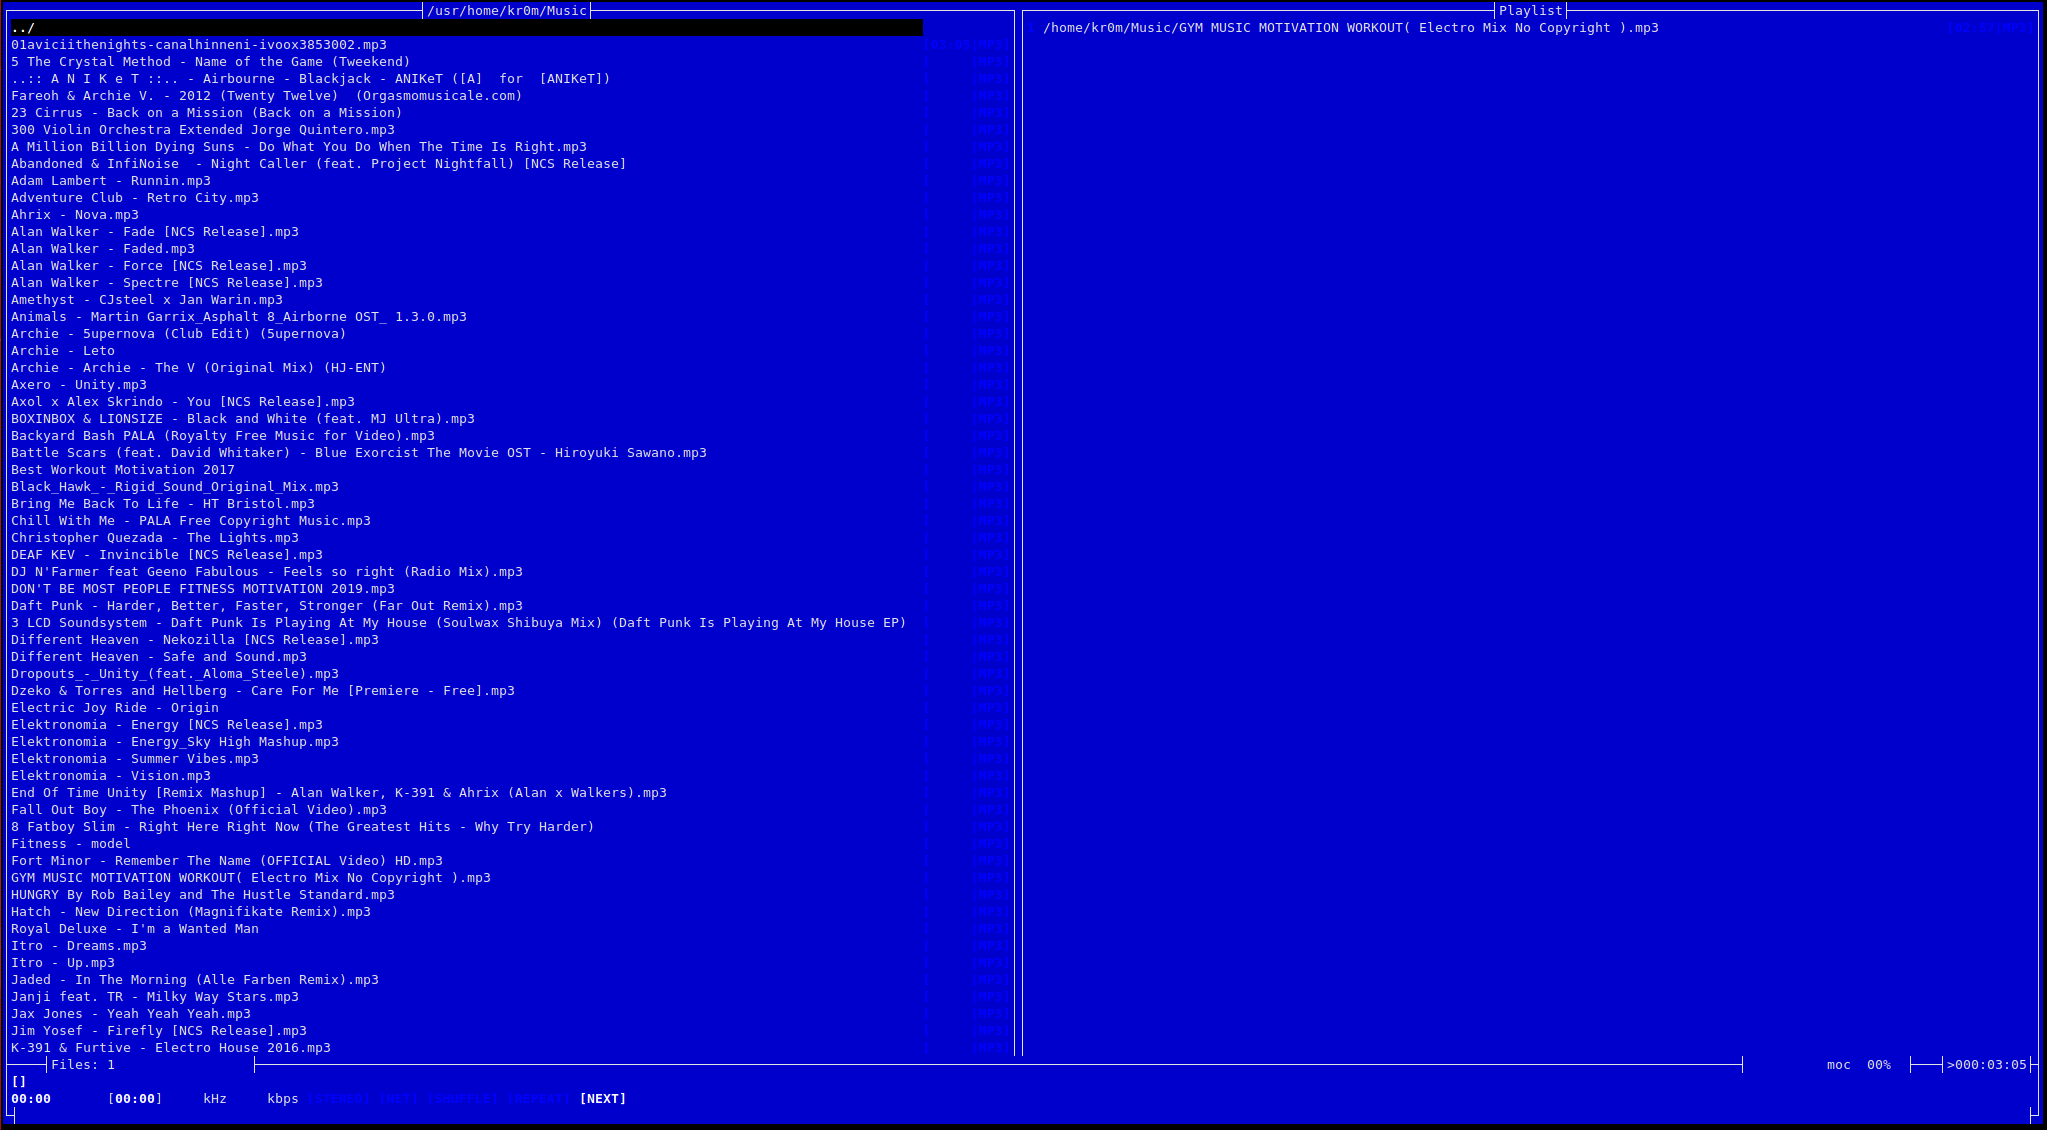Toggle the NEXT autoplay option
The image size is (2047, 1130).
tap(603, 1098)
